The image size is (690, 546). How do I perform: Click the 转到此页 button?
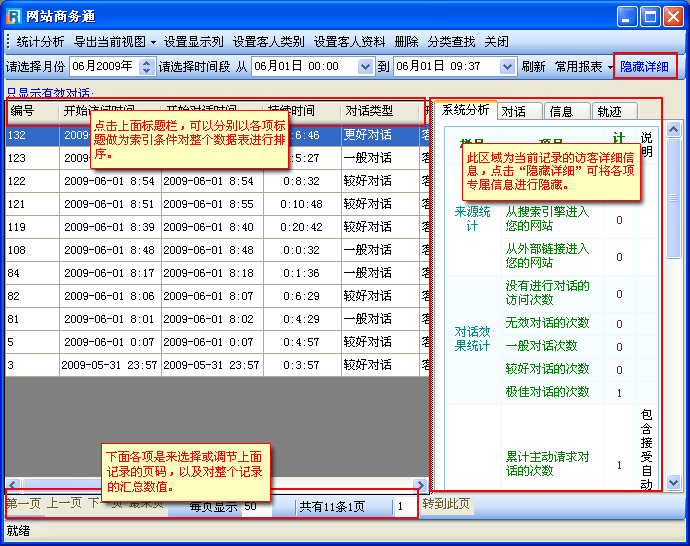446,504
